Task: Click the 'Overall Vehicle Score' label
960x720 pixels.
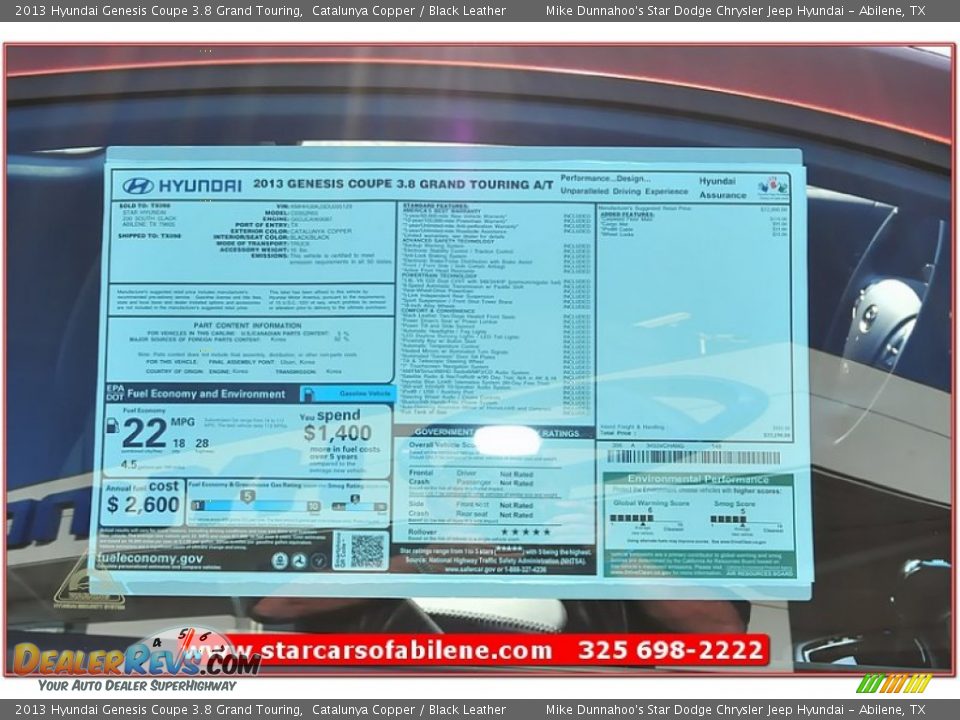Action: [x=441, y=444]
